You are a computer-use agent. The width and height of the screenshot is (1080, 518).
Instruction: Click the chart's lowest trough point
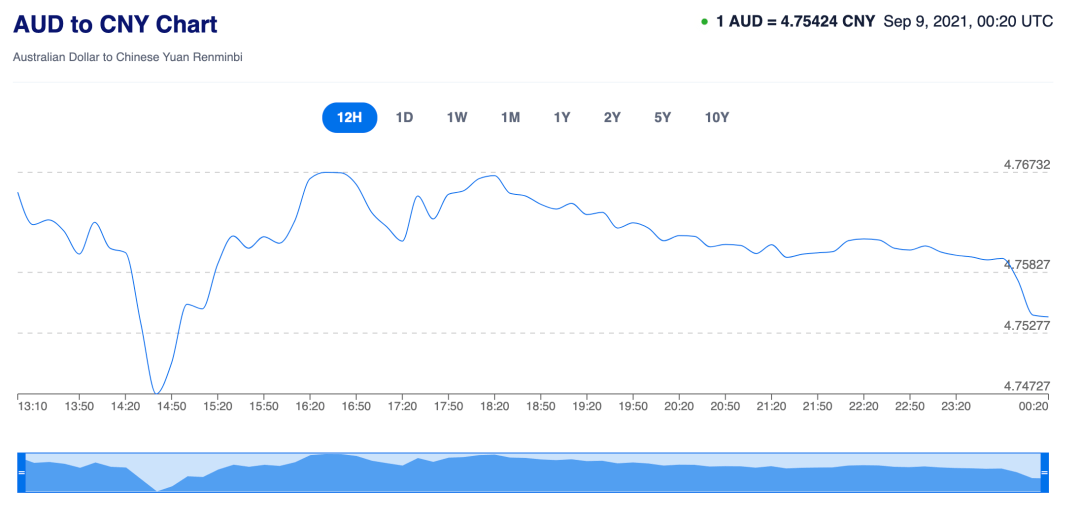pos(156,393)
